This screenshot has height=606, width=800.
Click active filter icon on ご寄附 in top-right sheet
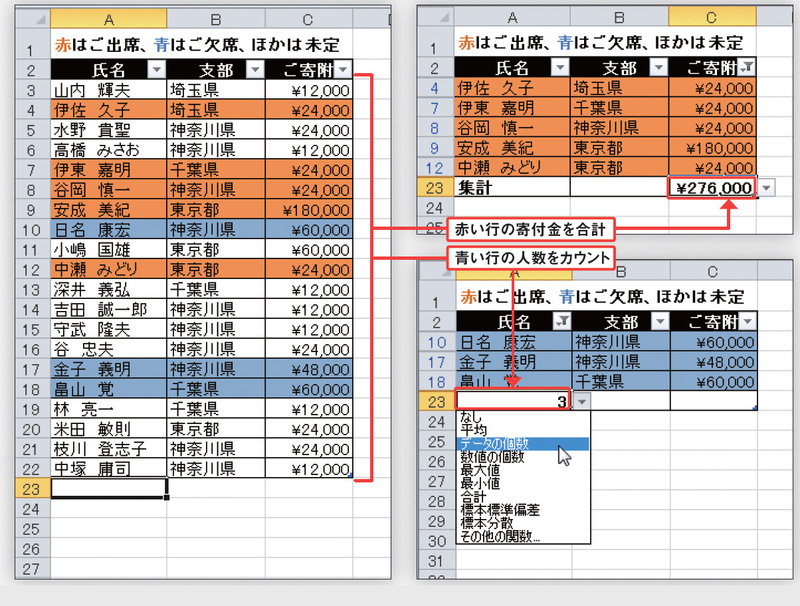point(747,68)
